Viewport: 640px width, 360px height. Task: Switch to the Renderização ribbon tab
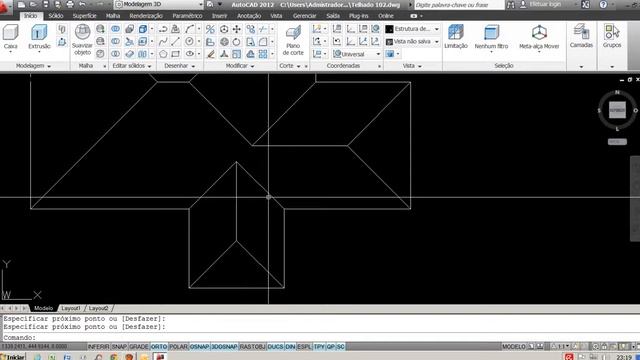pyautogui.click(x=146, y=16)
